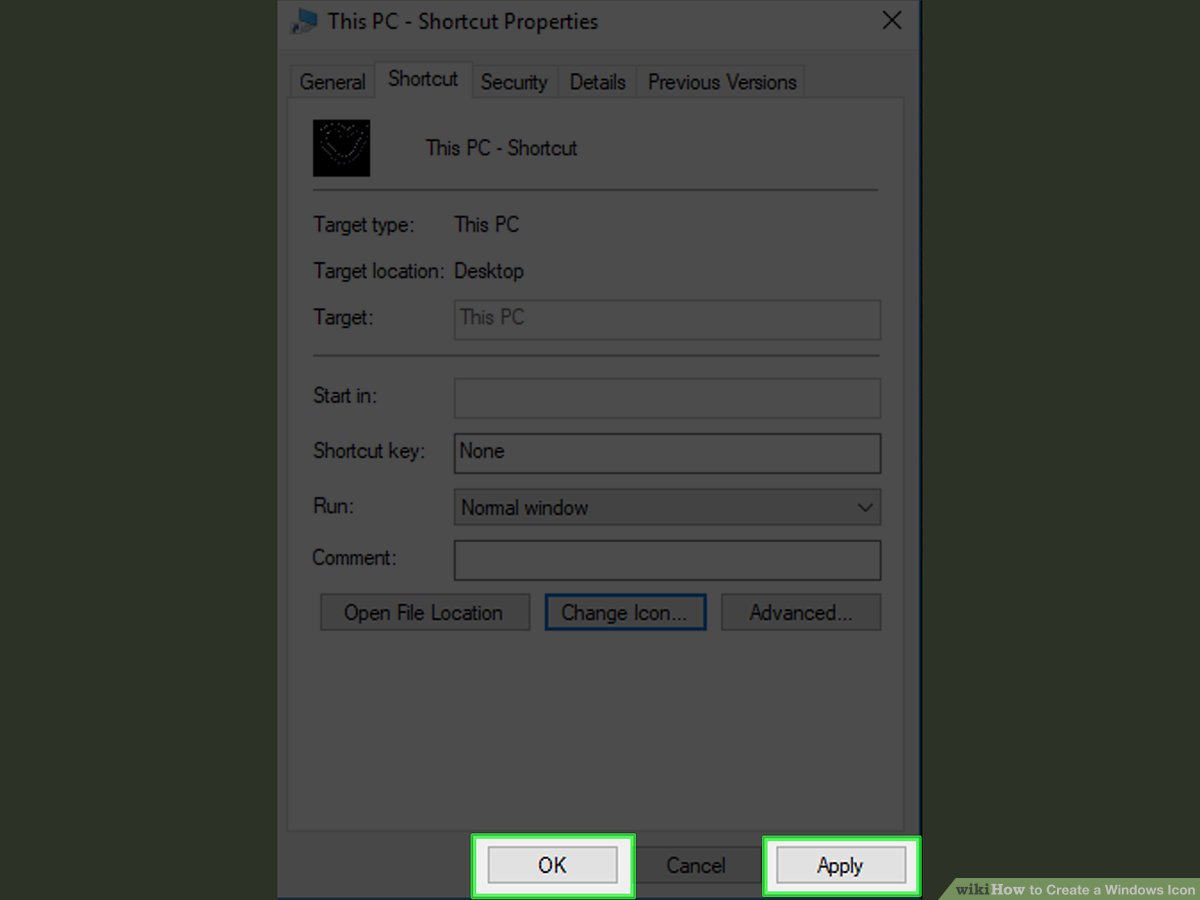Screen dimensions: 1200x900
Task: Click the grayed Target field showing This PC
Action: (667, 318)
